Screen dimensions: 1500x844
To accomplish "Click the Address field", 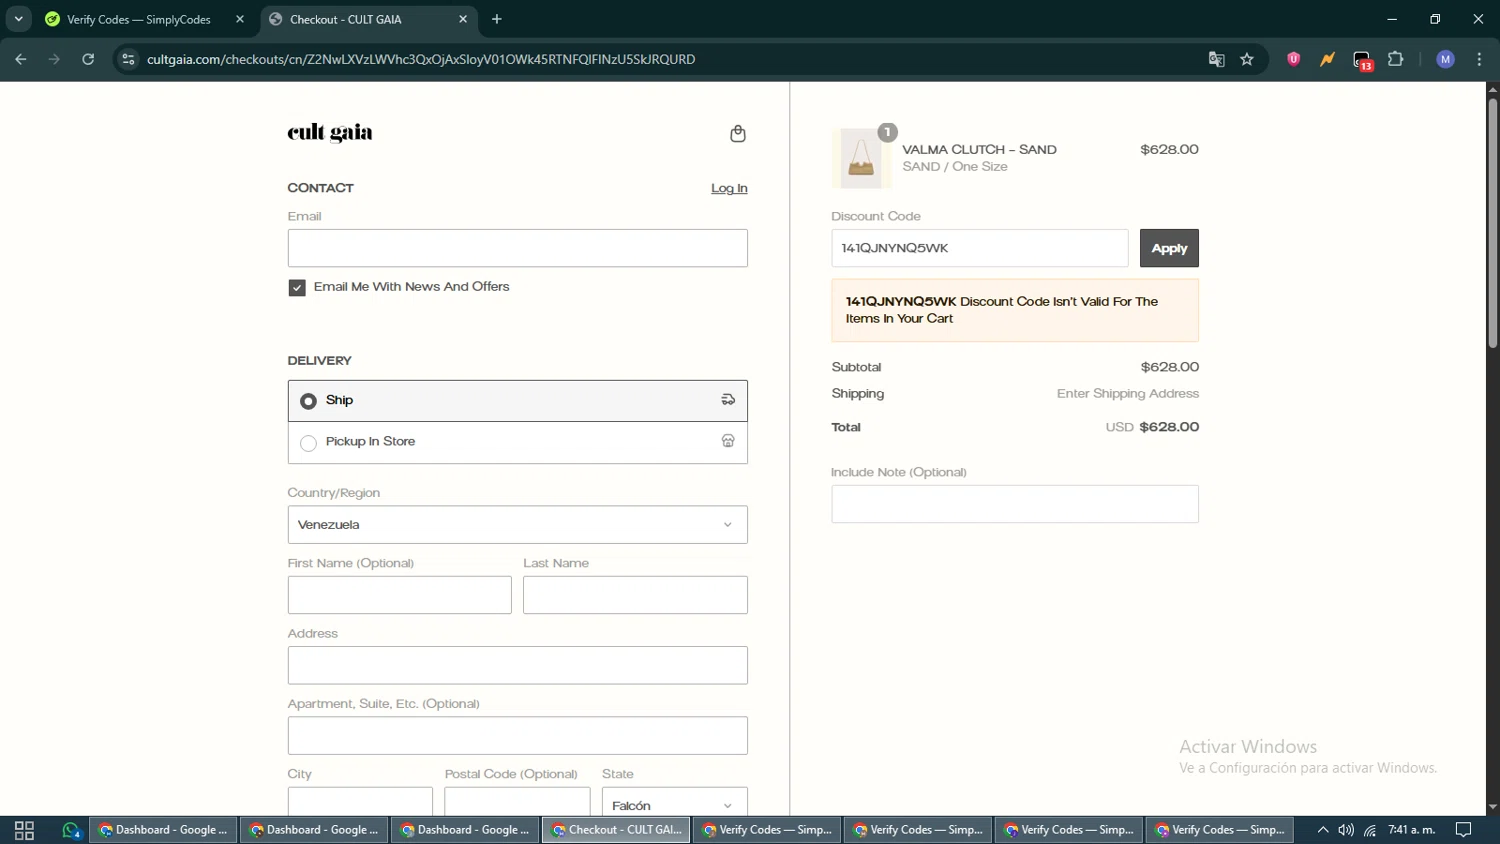I will pyautogui.click(x=518, y=665).
